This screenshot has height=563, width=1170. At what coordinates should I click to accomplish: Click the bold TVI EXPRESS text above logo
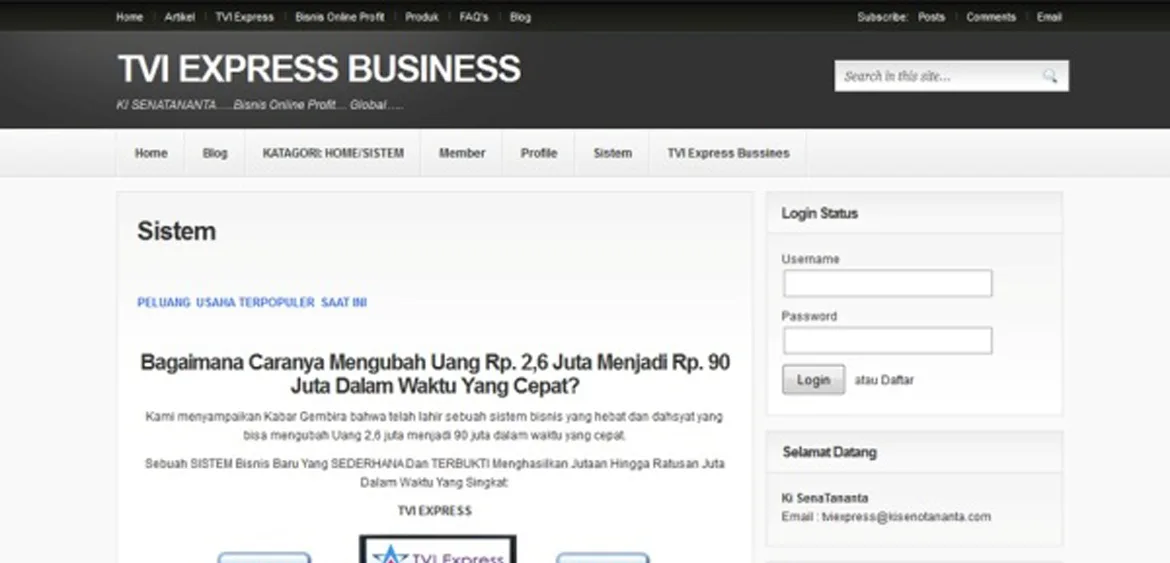pos(434,511)
